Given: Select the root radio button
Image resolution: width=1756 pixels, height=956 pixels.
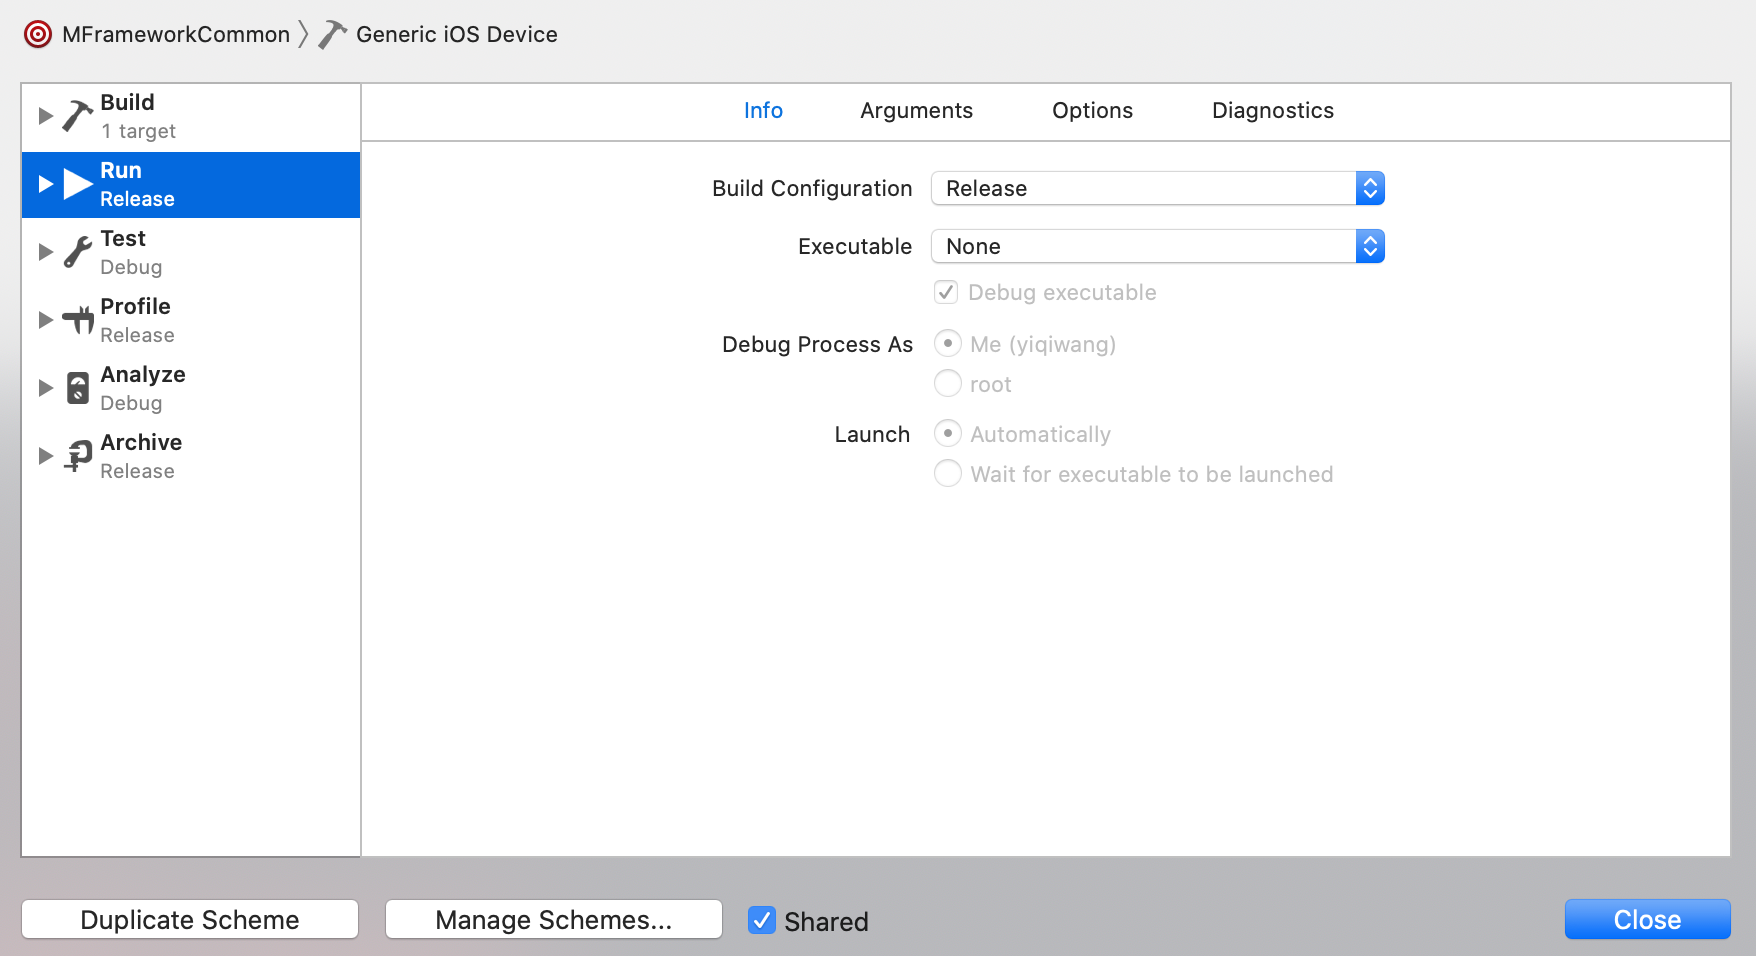Looking at the screenshot, I should [x=948, y=383].
